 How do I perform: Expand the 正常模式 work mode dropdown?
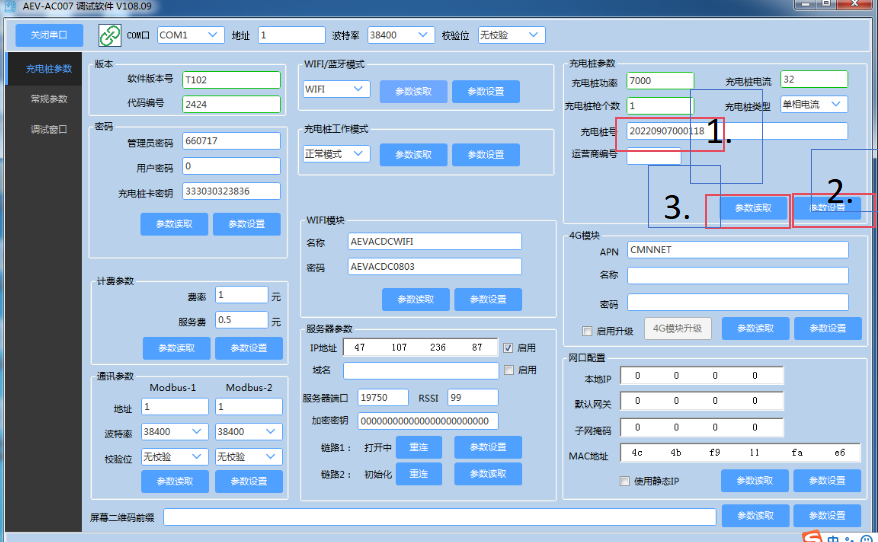pos(335,154)
